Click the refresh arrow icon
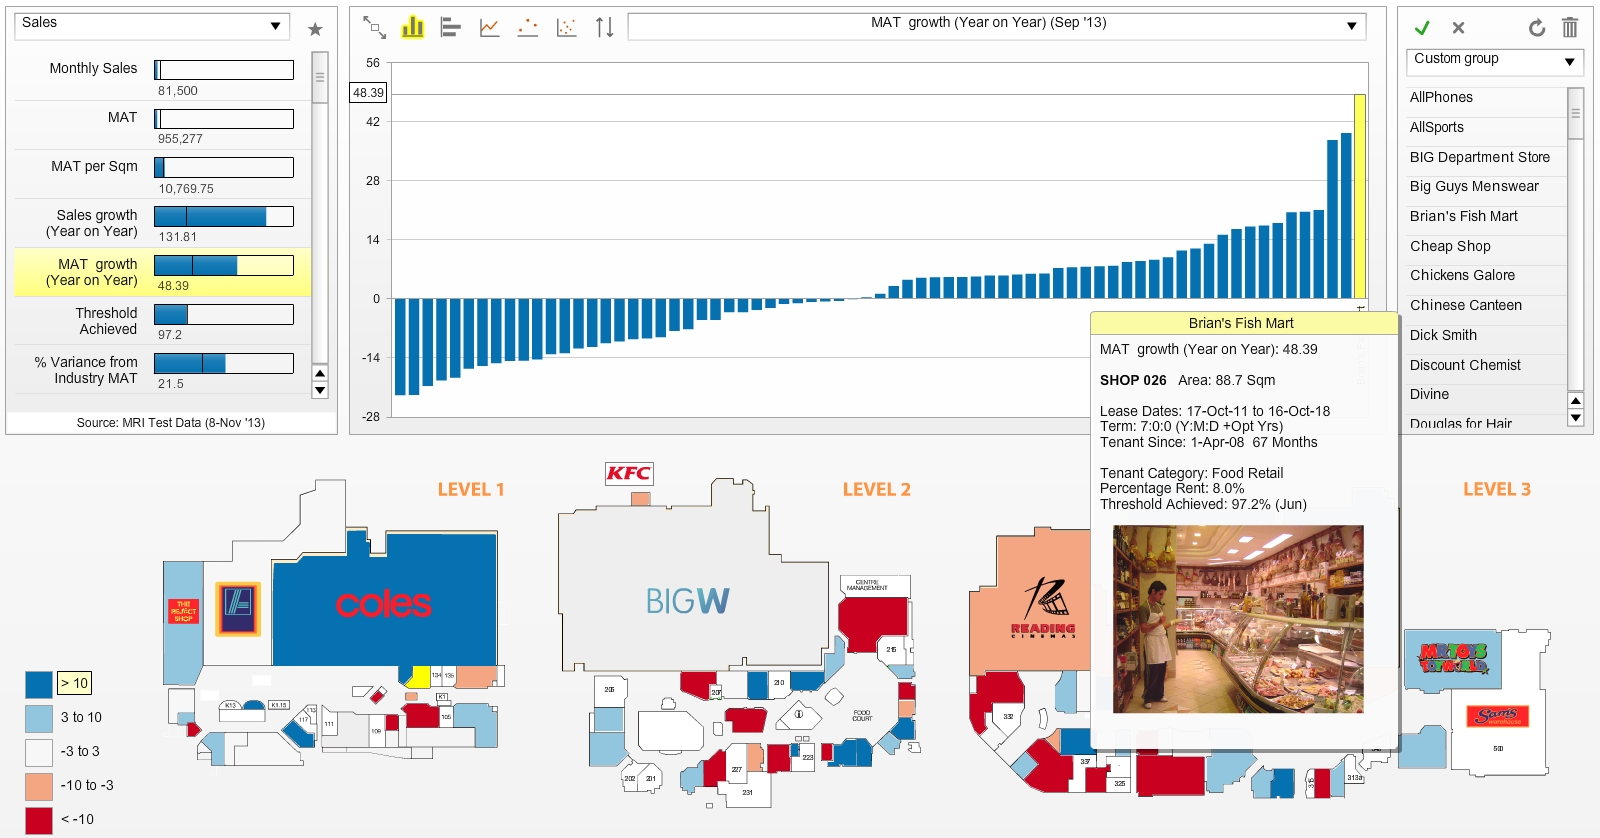Screen dimensions: 1600x838 1537,28
